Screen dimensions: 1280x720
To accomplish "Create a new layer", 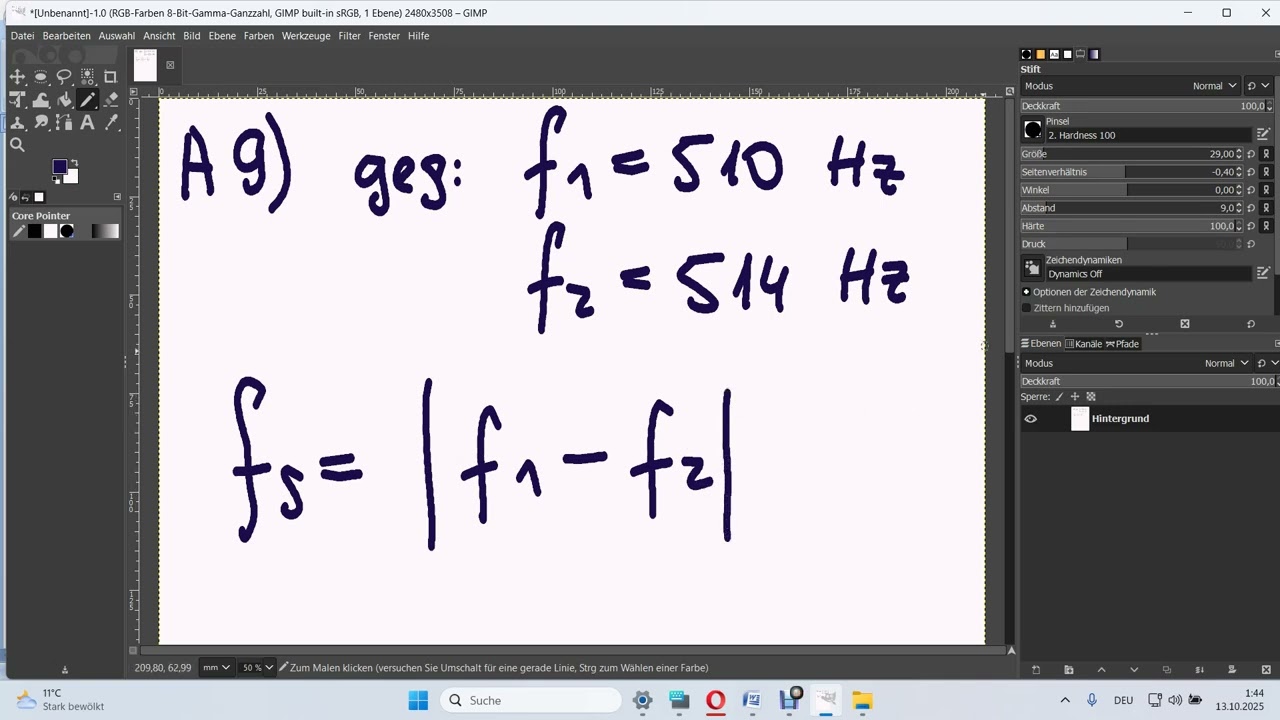I will 1036,670.
